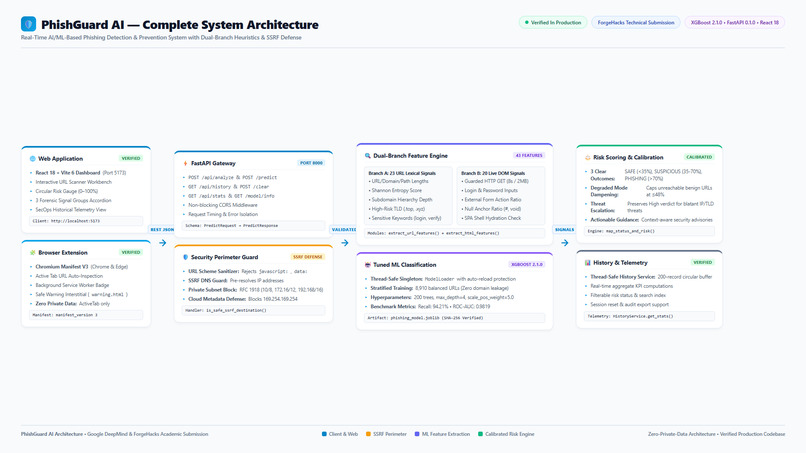The width and height of the screenshot is (806, 453).
Task: Click the Tuned ML Classification icon
Action: pyautogui.click(x=368, y=265)
